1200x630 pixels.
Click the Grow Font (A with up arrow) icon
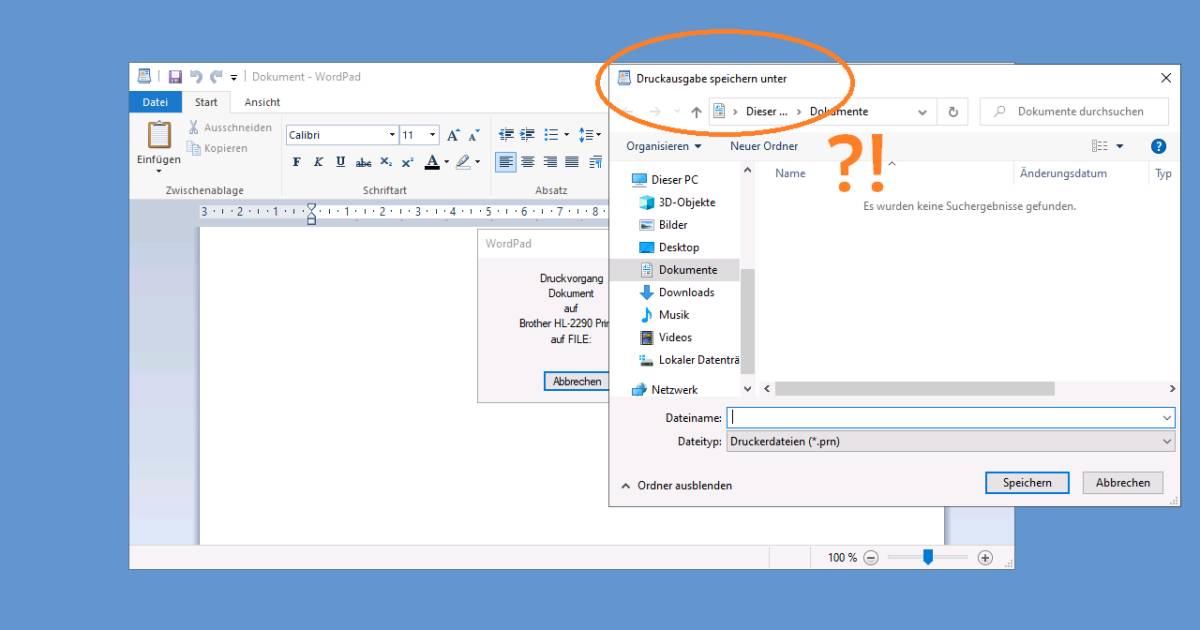(x=452, y=133)
